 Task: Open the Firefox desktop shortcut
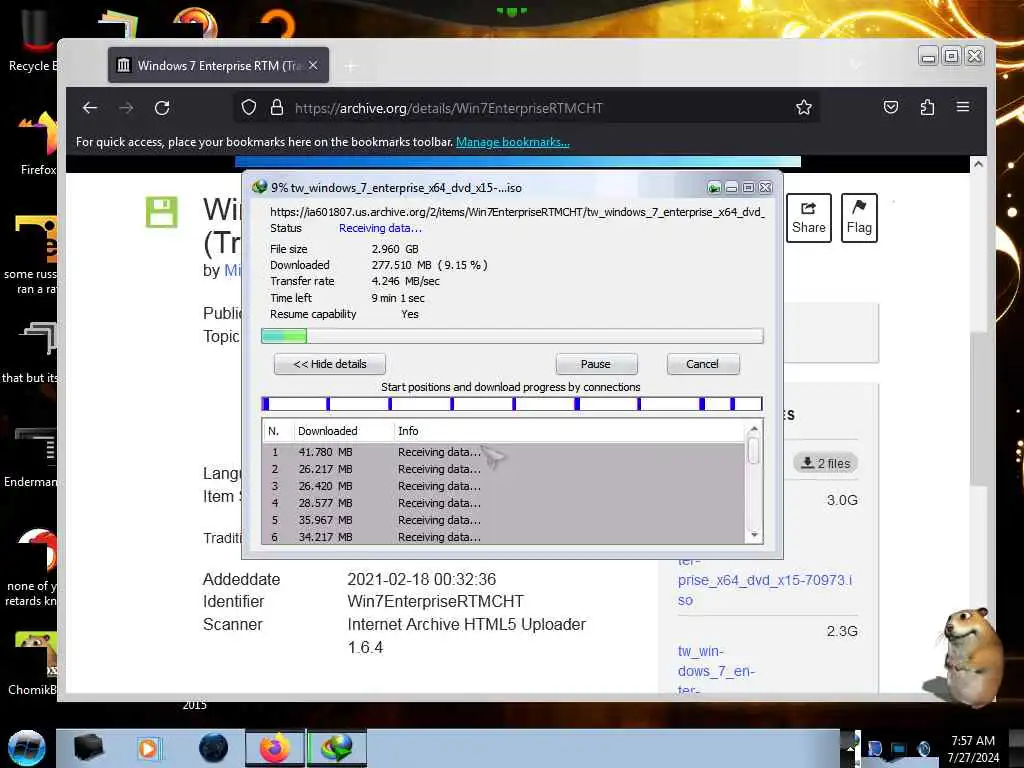pos(38,144)
